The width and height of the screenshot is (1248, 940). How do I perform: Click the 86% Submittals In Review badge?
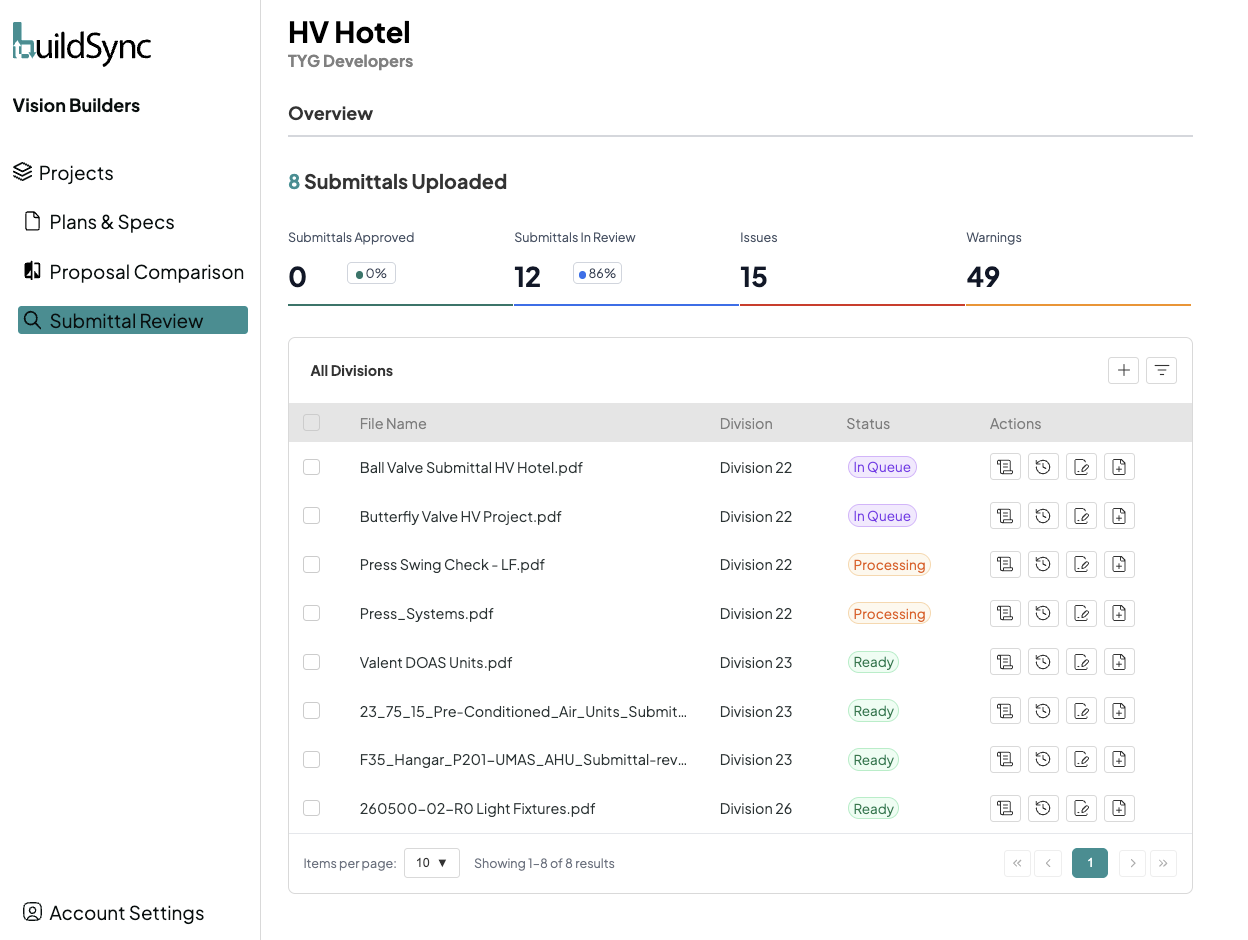click(597, 271)
